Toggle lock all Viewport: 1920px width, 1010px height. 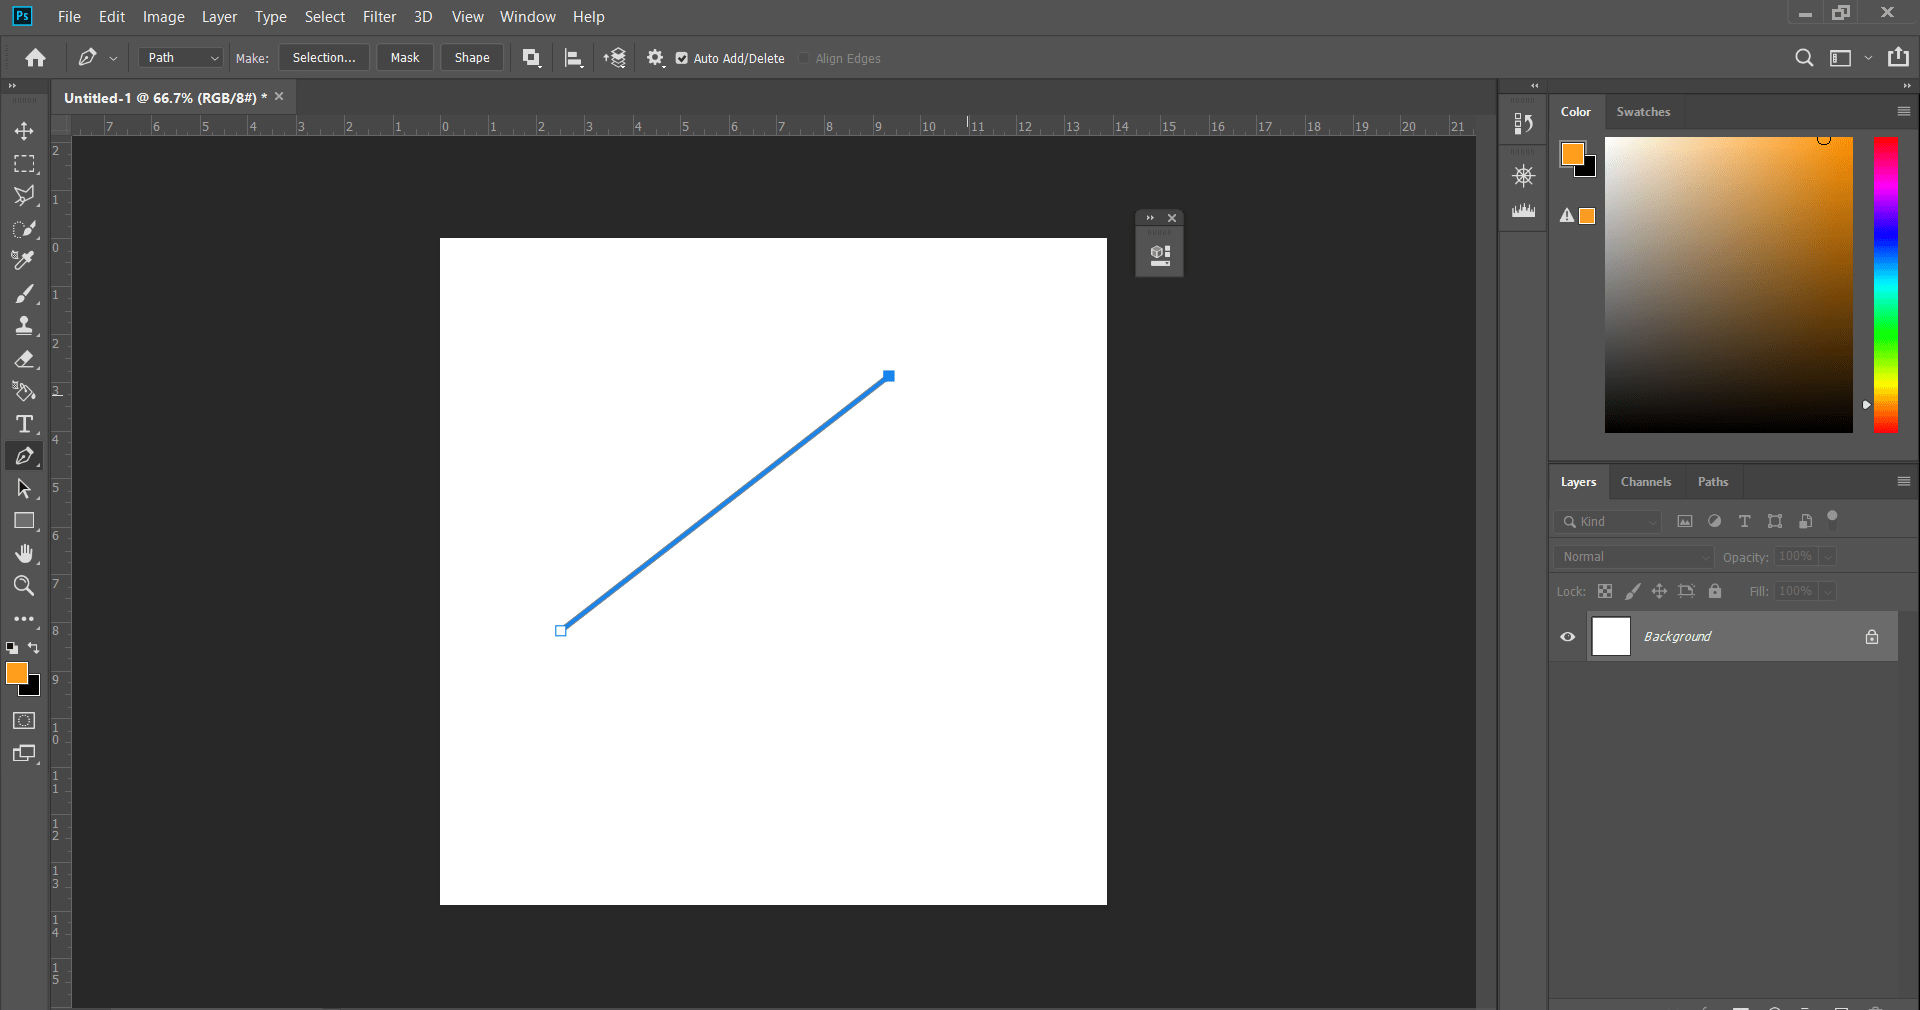[1715, 591]
